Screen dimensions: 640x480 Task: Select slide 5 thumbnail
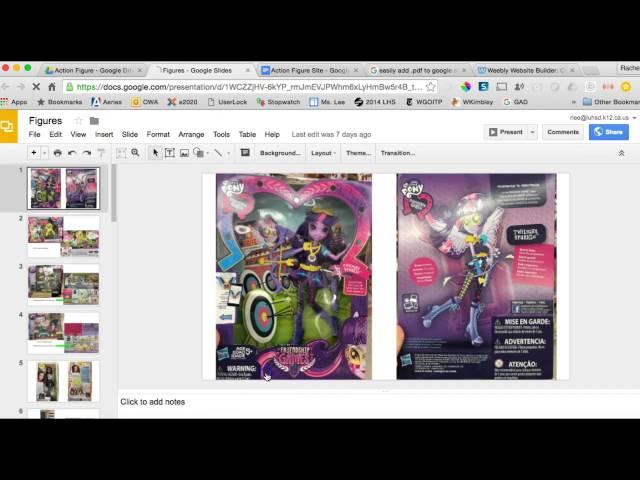point(63,381)
